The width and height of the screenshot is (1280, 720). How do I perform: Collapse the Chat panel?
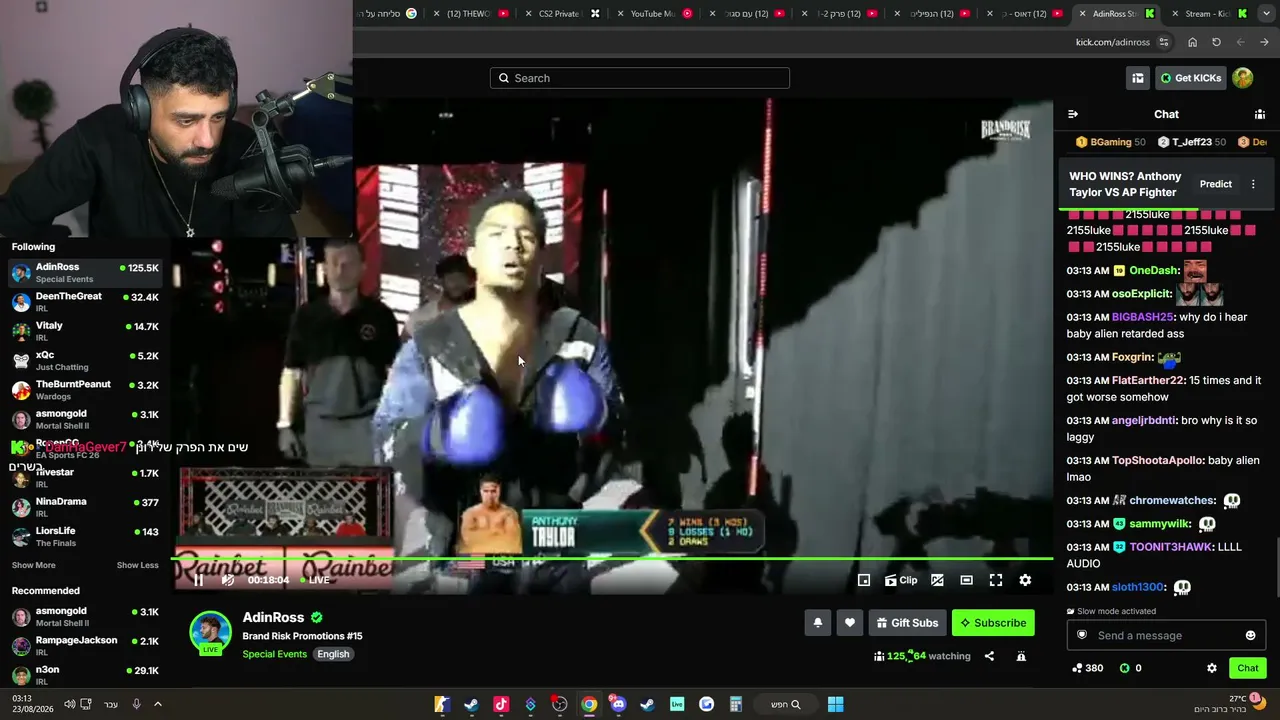[x=1073, y=114]
